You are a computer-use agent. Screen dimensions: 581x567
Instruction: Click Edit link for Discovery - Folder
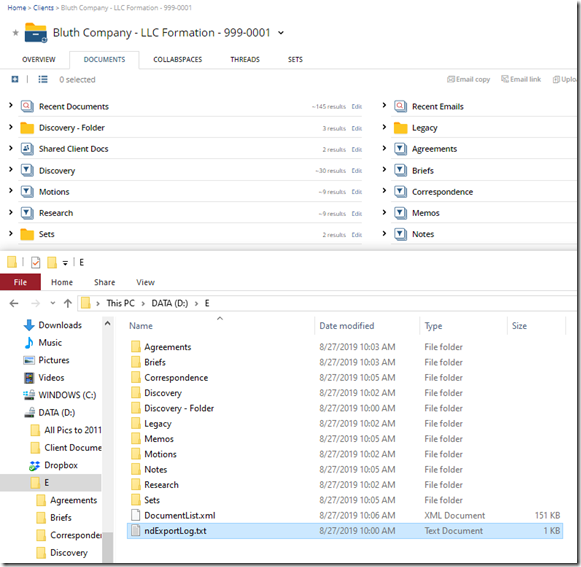356,129
